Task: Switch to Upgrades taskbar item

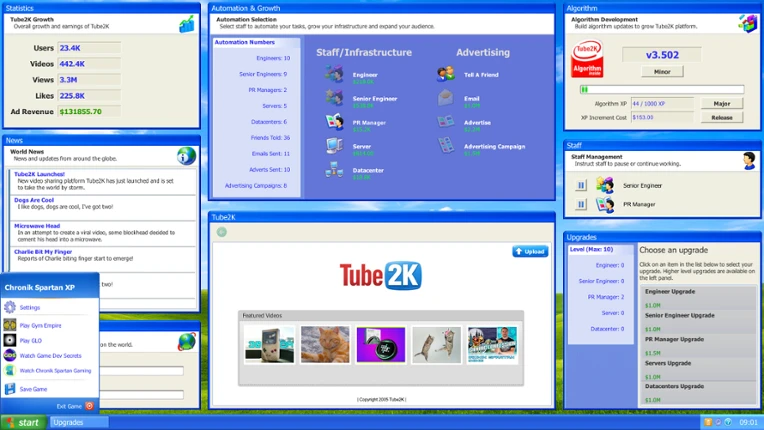Action: click(79, 422)
